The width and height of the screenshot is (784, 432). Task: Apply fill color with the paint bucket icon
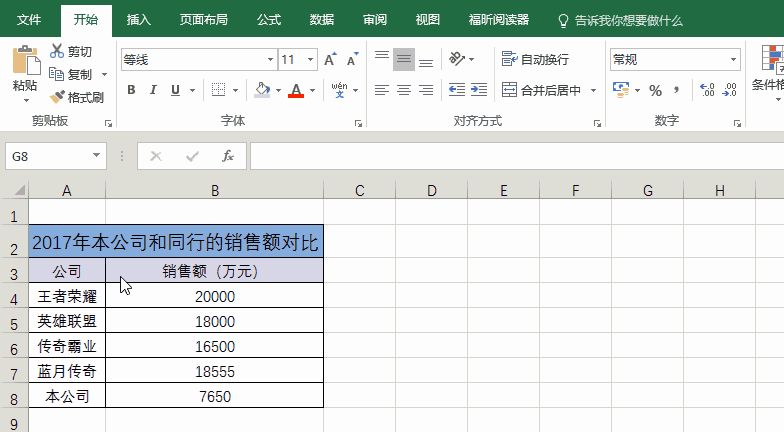click(x=262, y=90)
